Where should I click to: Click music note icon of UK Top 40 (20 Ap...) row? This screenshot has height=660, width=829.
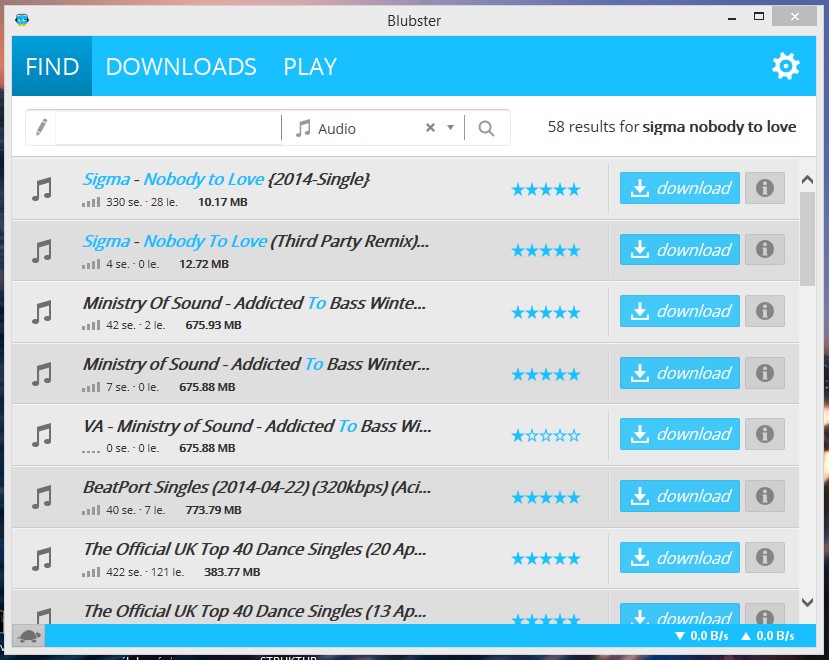42,559
